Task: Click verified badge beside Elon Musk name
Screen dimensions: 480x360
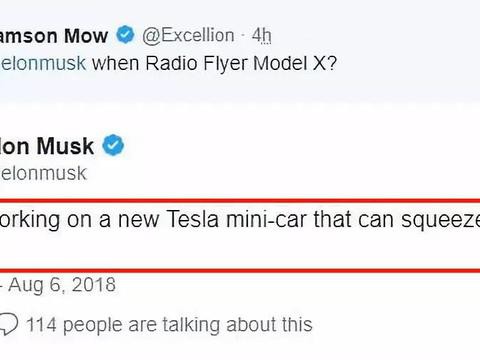Action: (x=113, y=145)
